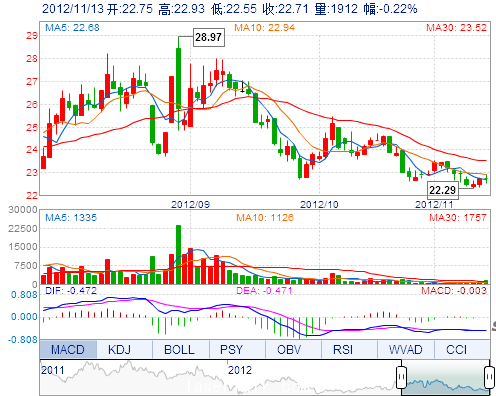
Task: Click the tallest green volume bar
Action: click(178, 254)
